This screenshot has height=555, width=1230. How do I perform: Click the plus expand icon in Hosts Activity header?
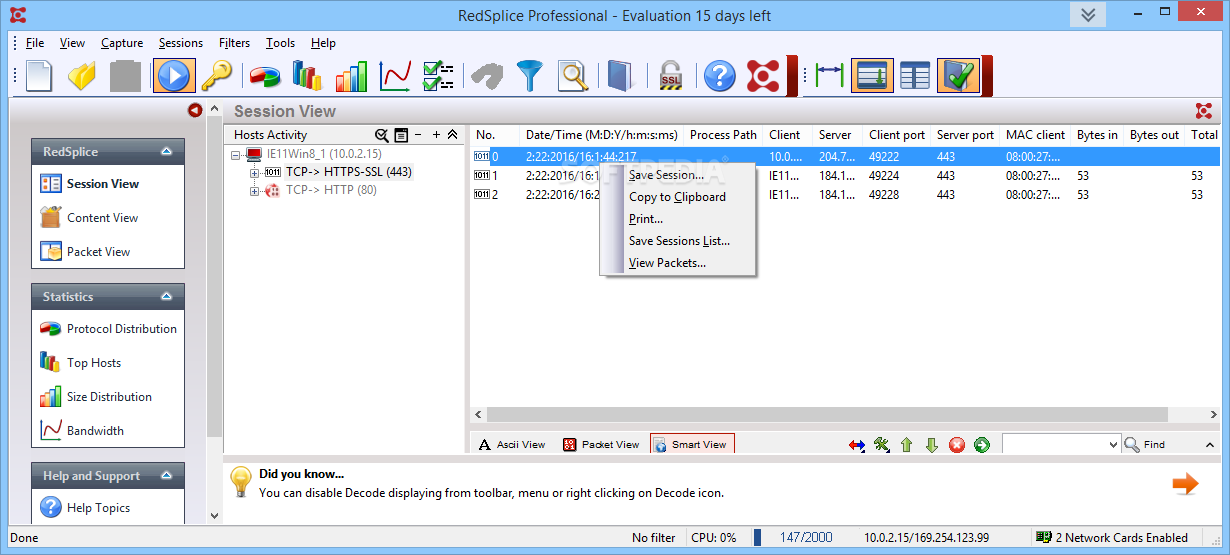(x=436, y=135)
